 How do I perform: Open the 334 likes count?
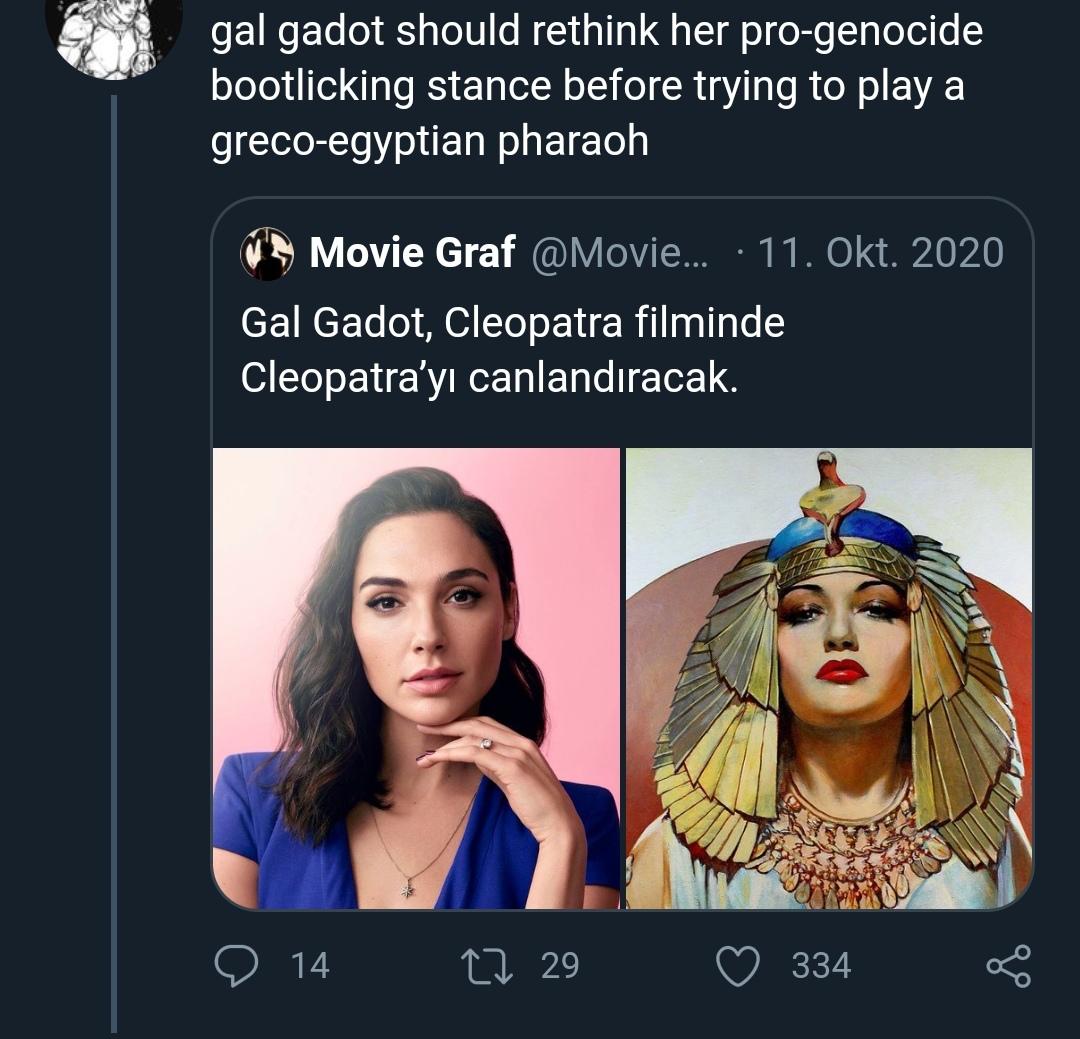click(821, 965)
